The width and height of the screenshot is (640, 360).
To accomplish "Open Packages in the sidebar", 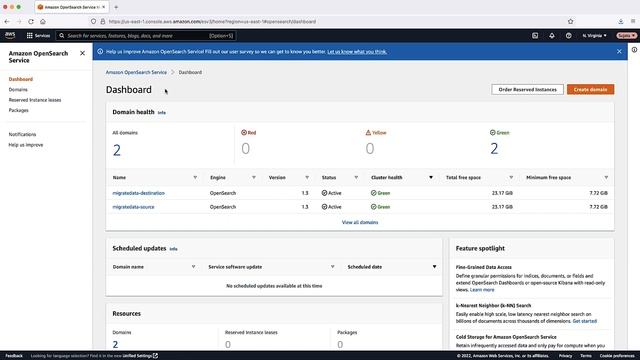I will [x=18, y=110].
